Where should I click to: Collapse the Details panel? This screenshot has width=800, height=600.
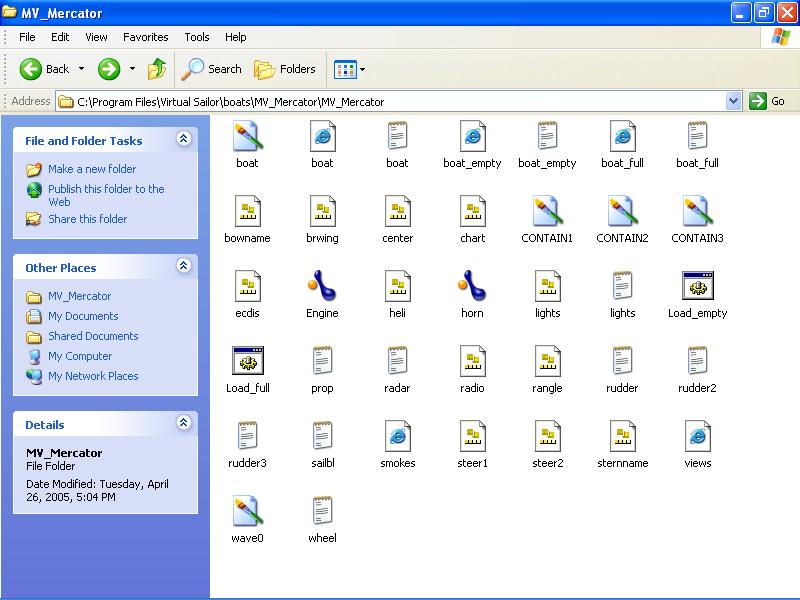184,422
